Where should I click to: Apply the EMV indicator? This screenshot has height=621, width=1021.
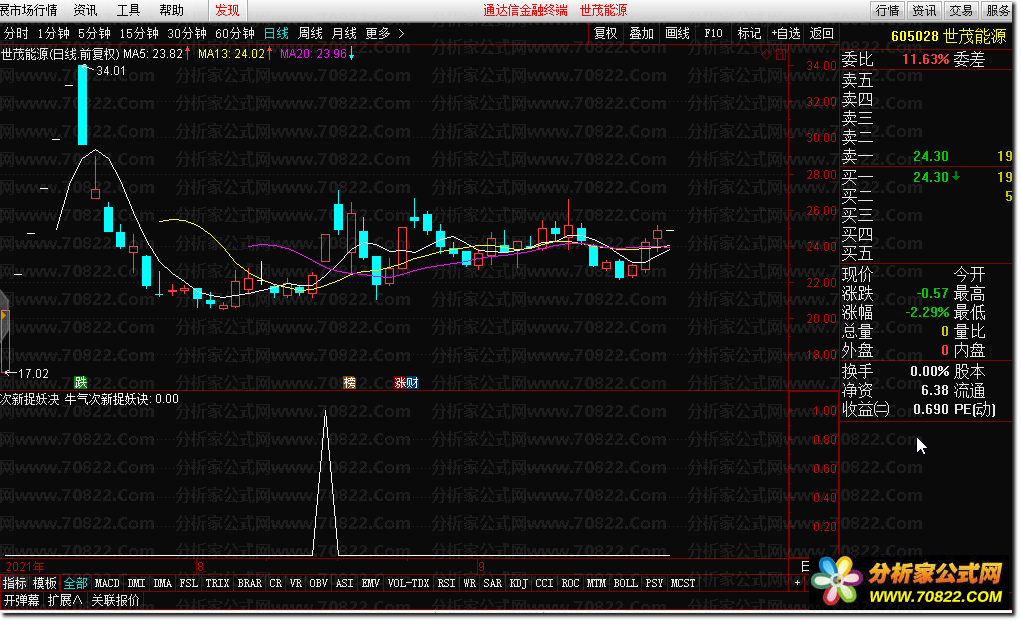coord(371,583)
